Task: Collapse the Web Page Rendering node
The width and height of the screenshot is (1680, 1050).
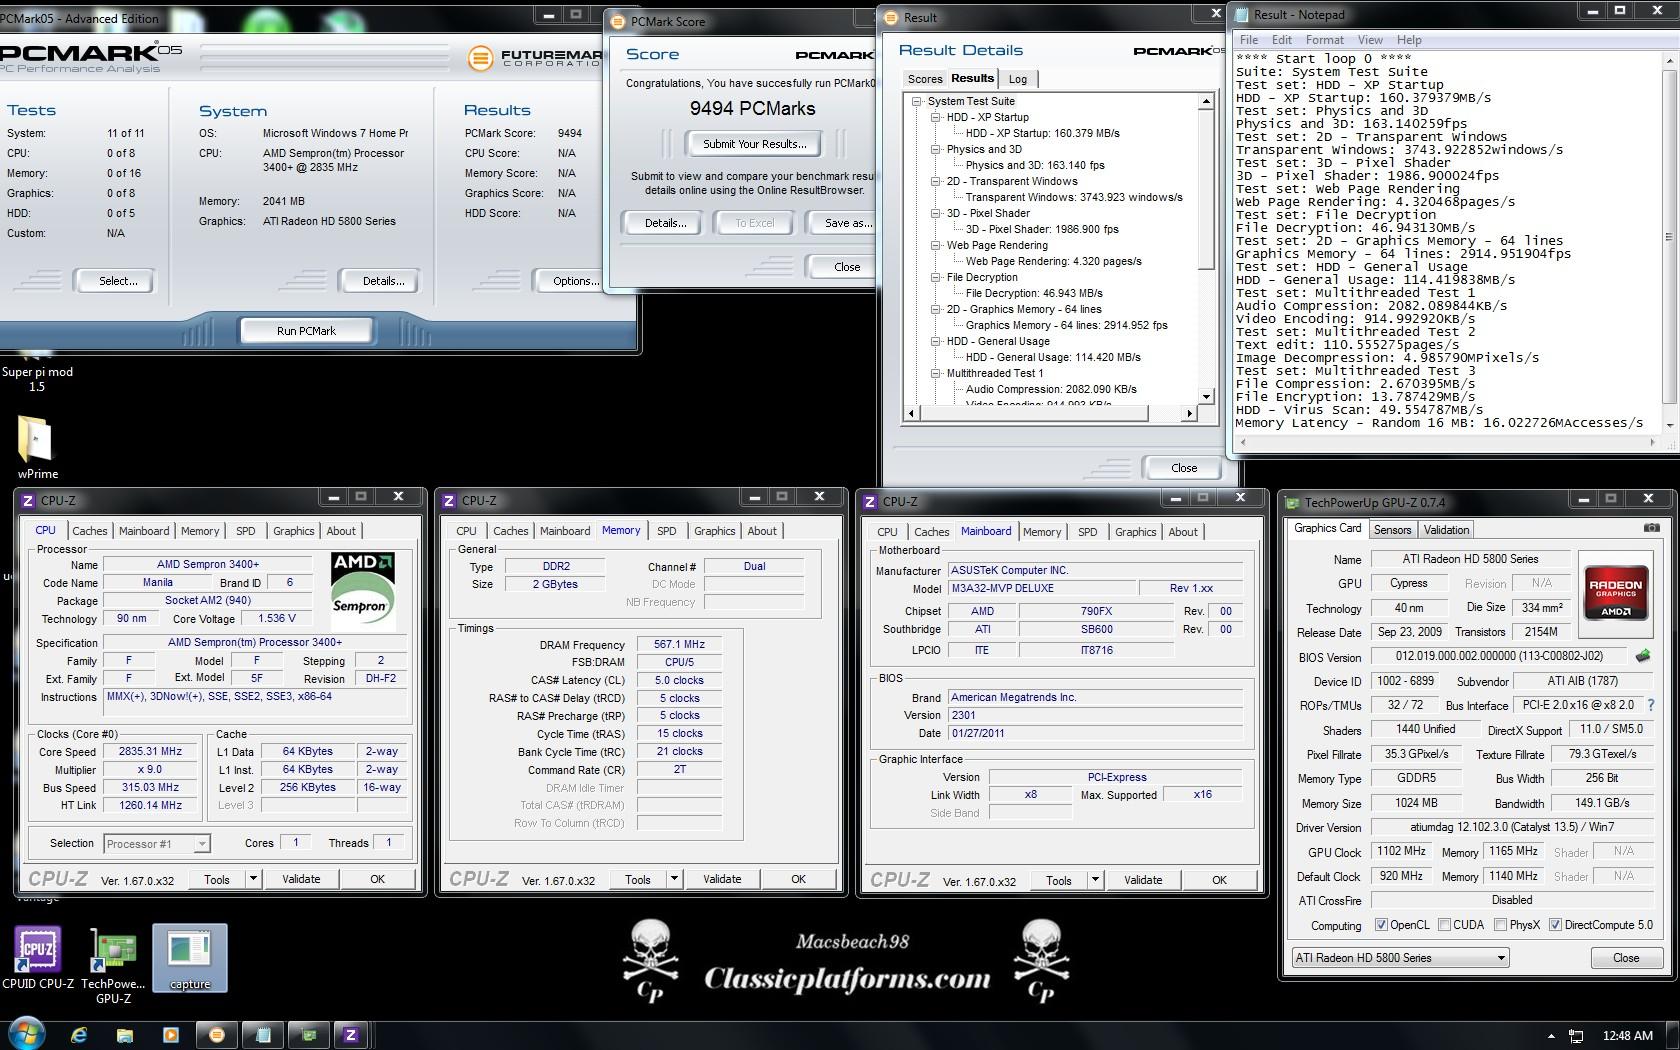Action: (936, 245)
